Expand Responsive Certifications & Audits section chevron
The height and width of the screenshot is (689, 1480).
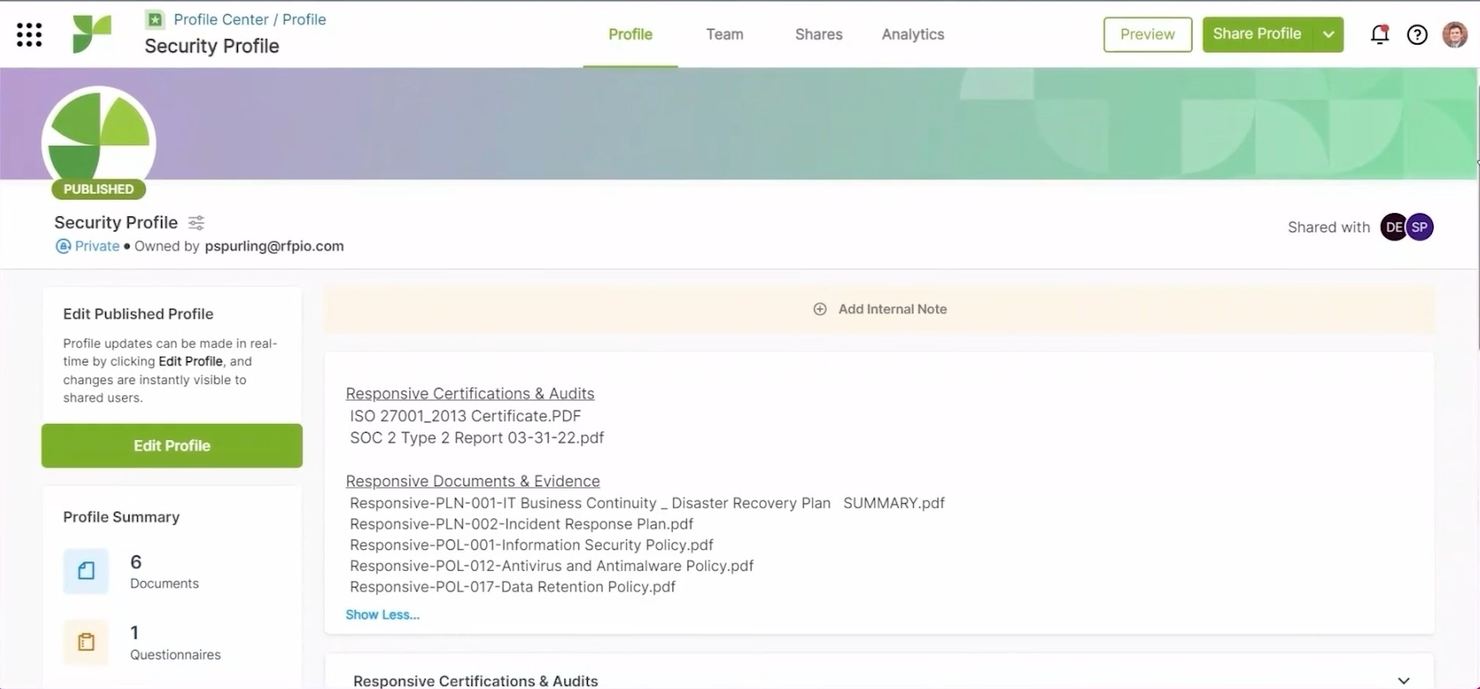(x=1404, y=681)
